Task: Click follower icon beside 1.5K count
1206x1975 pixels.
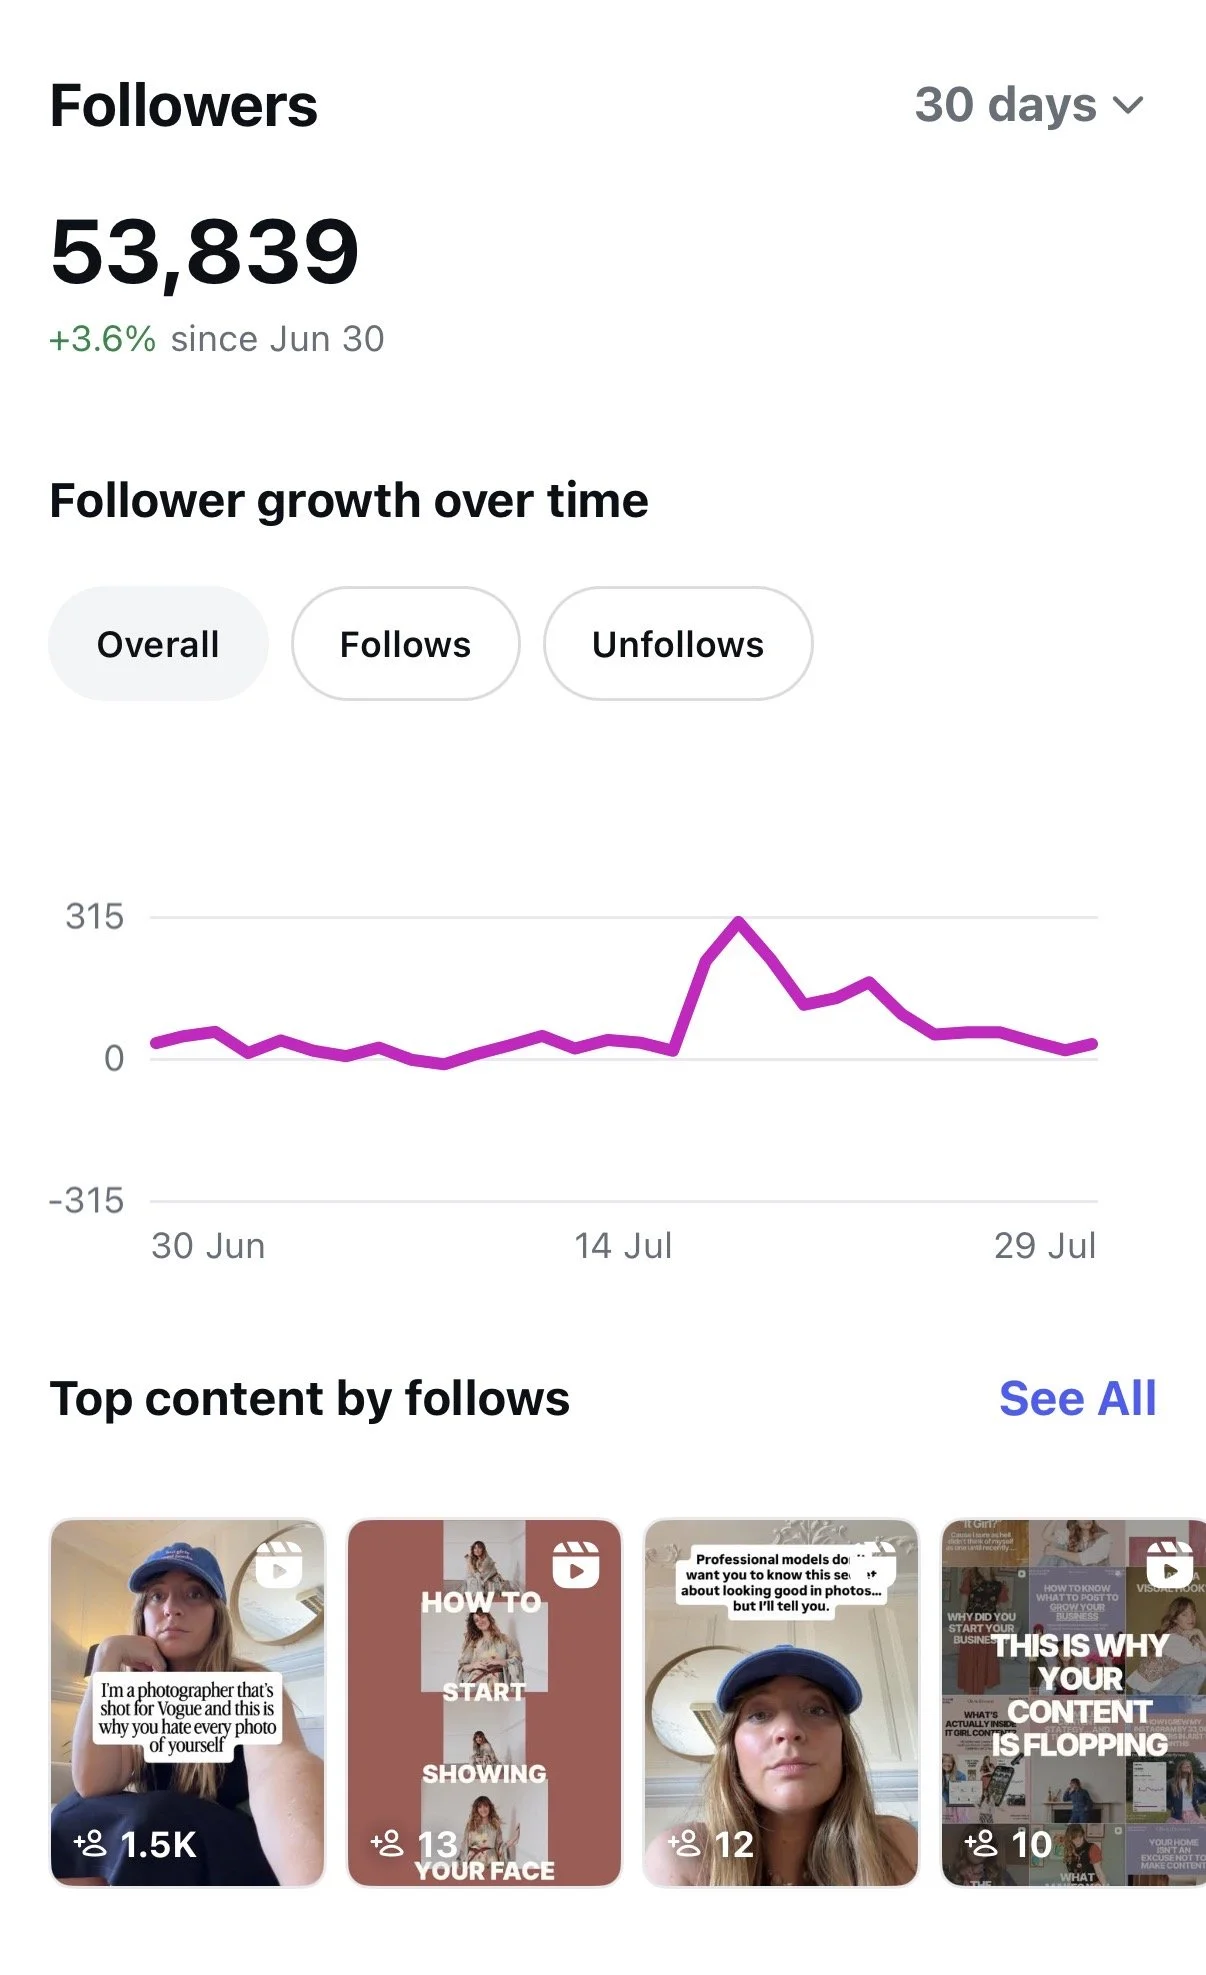Action: [x=90, y=1842]
